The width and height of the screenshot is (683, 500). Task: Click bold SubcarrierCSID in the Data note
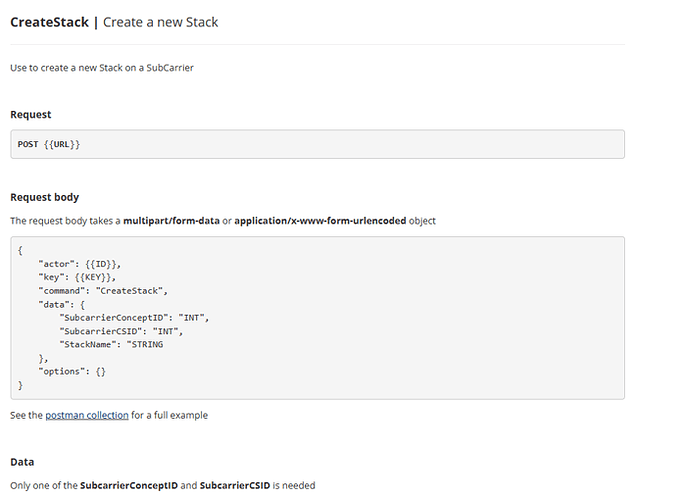click(235, 486)
